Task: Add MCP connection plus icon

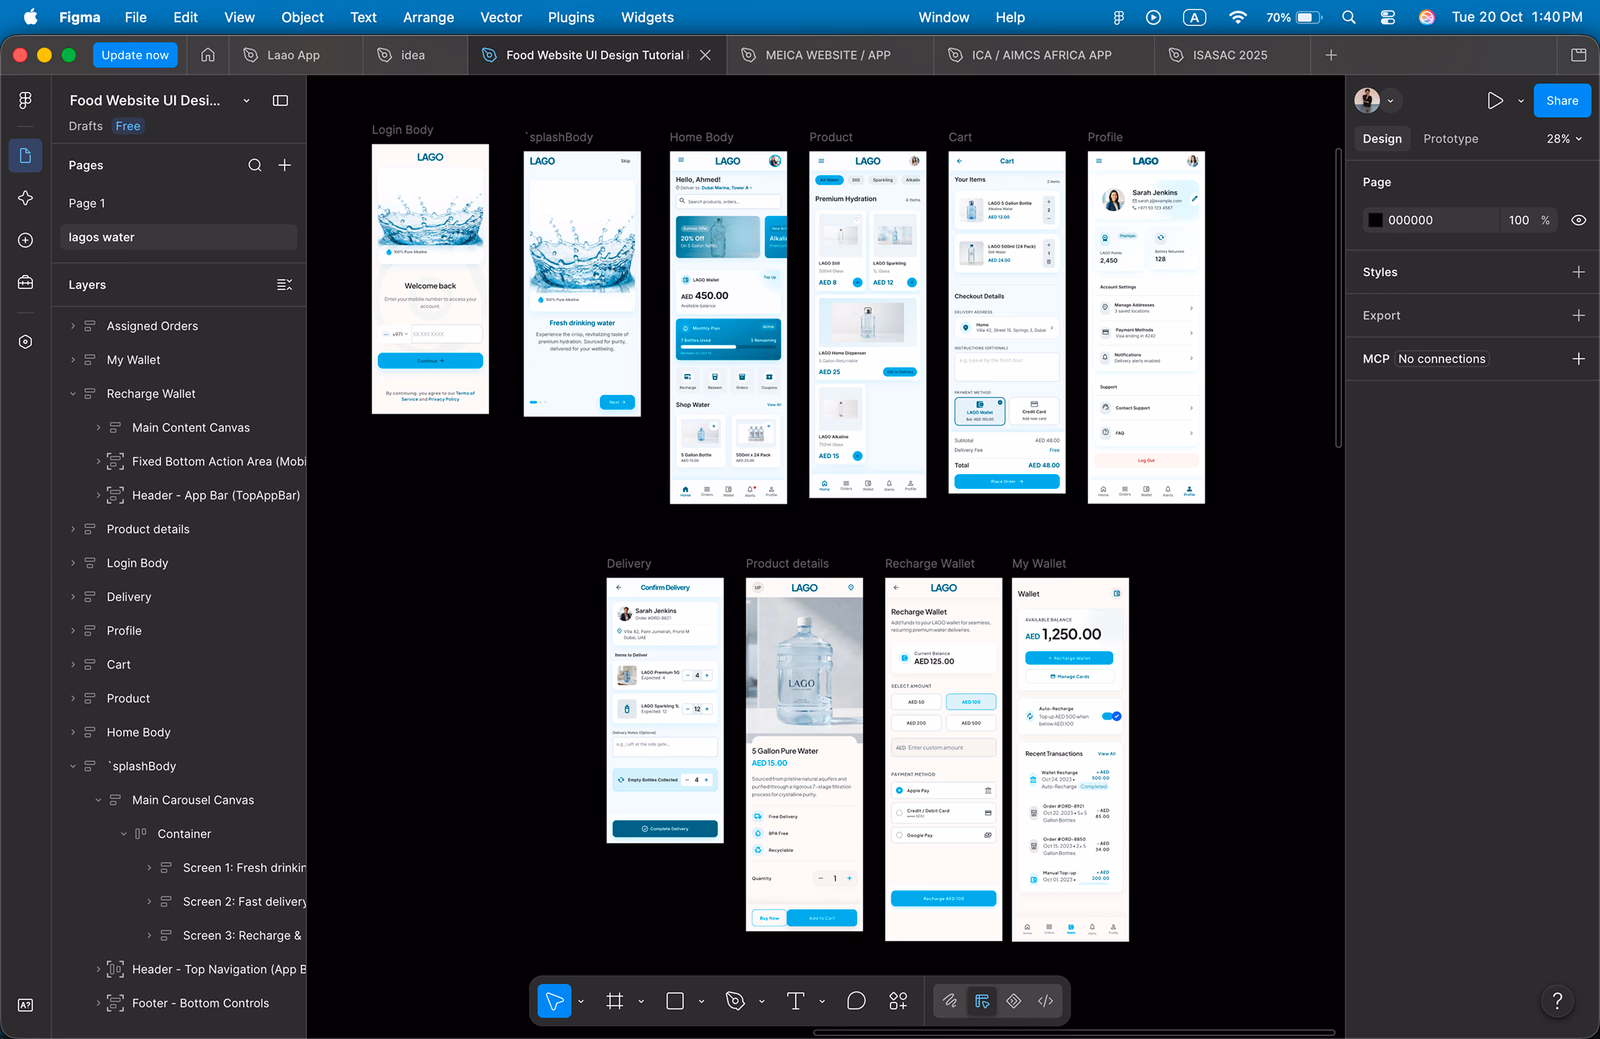Action: [x=1579, y=359]
